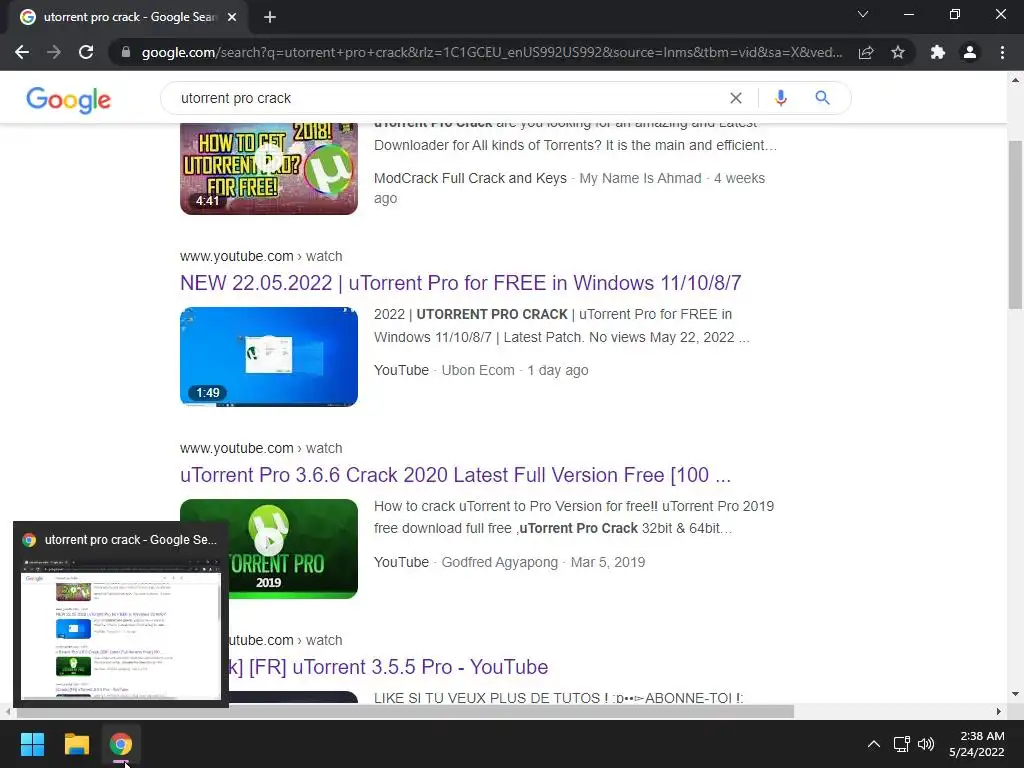
Task: Share this page from the address bar
Action: [x=866, y=52]
